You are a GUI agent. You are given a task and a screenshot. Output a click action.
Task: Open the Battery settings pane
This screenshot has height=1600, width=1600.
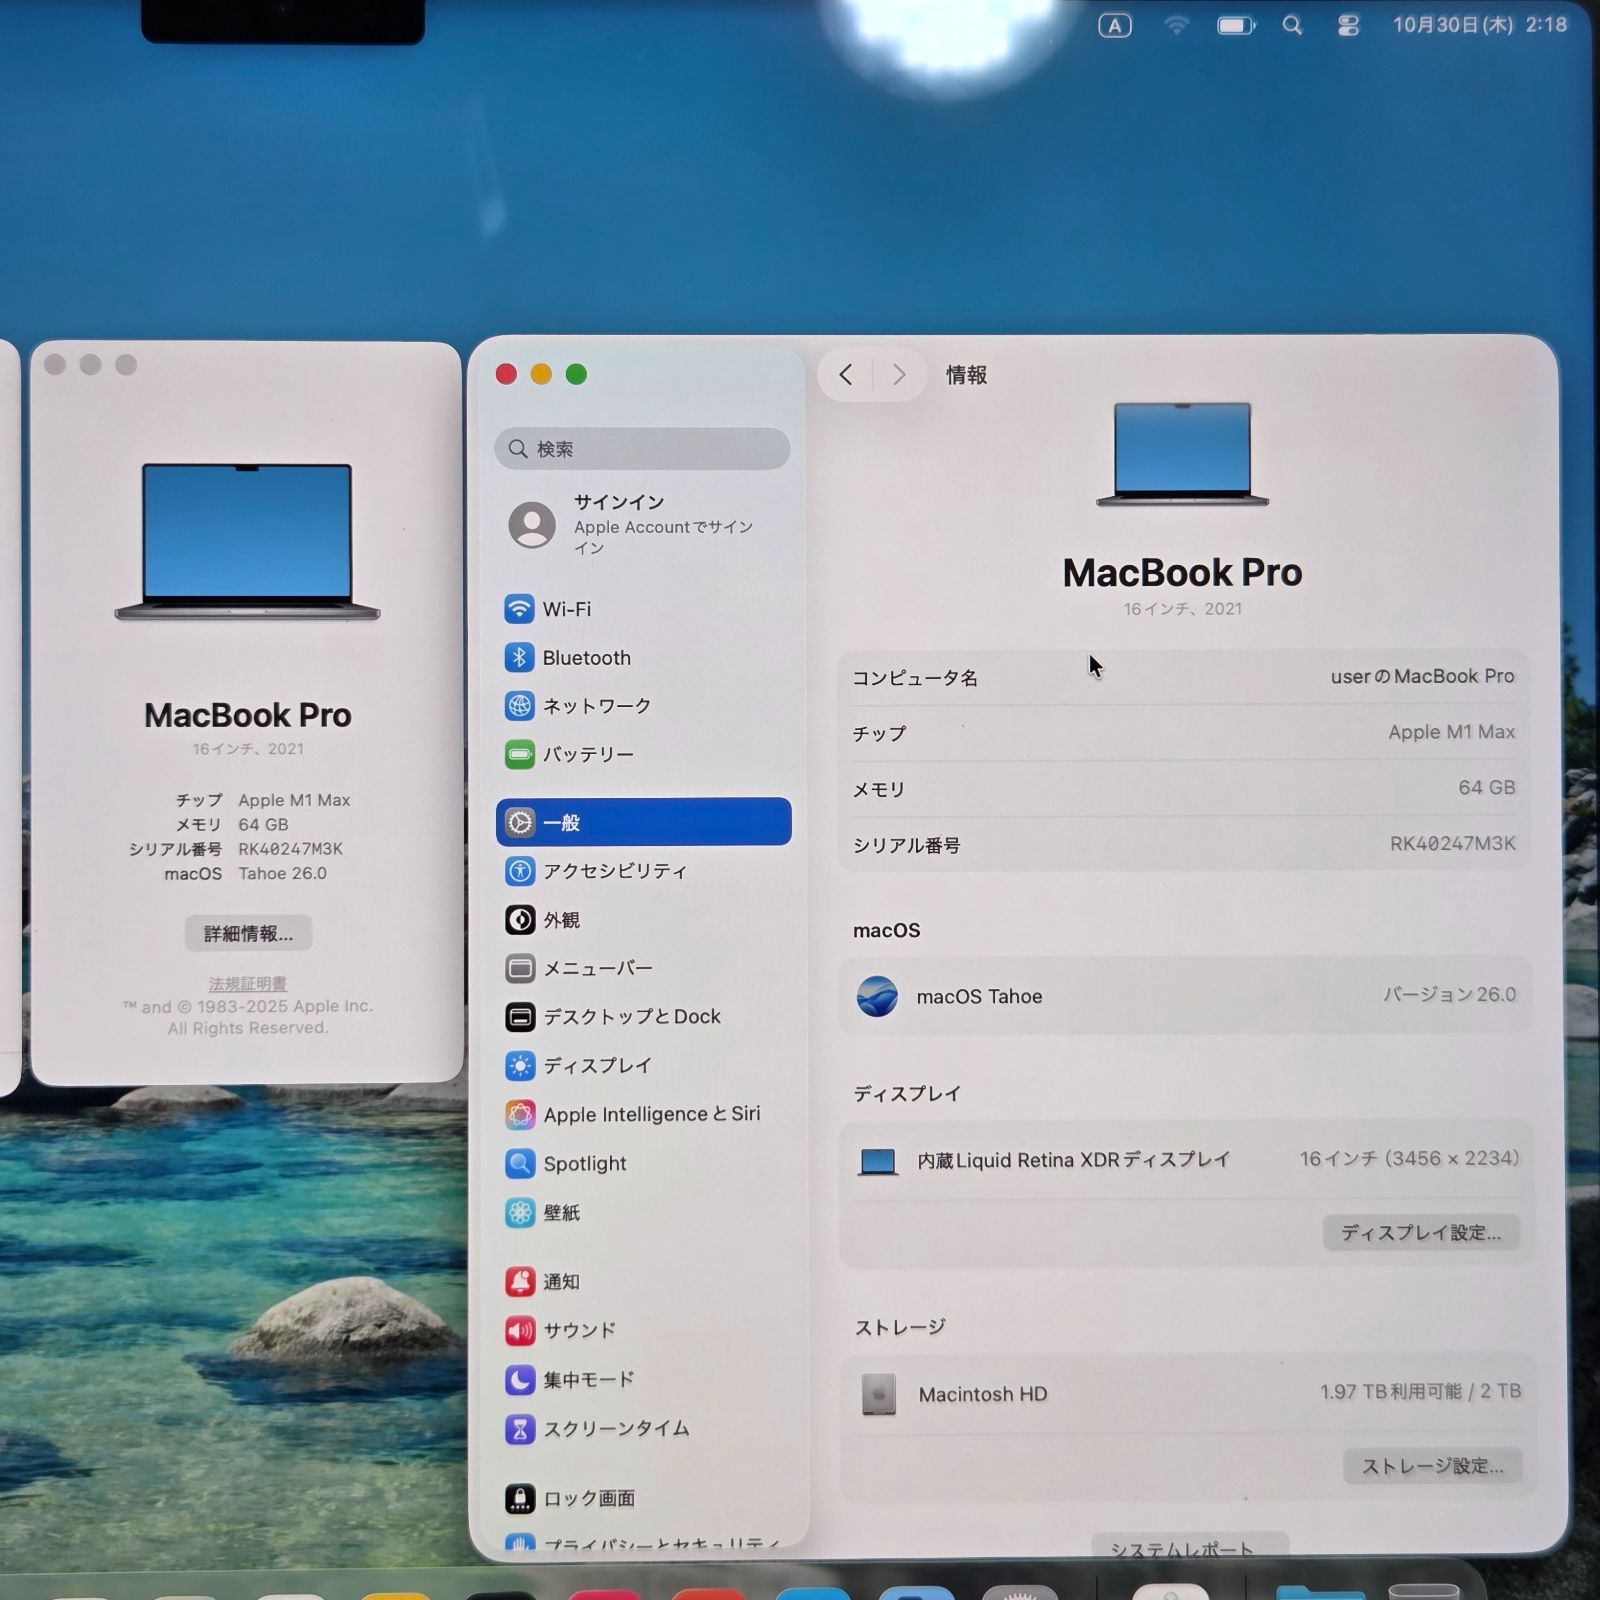pos(587,755)
